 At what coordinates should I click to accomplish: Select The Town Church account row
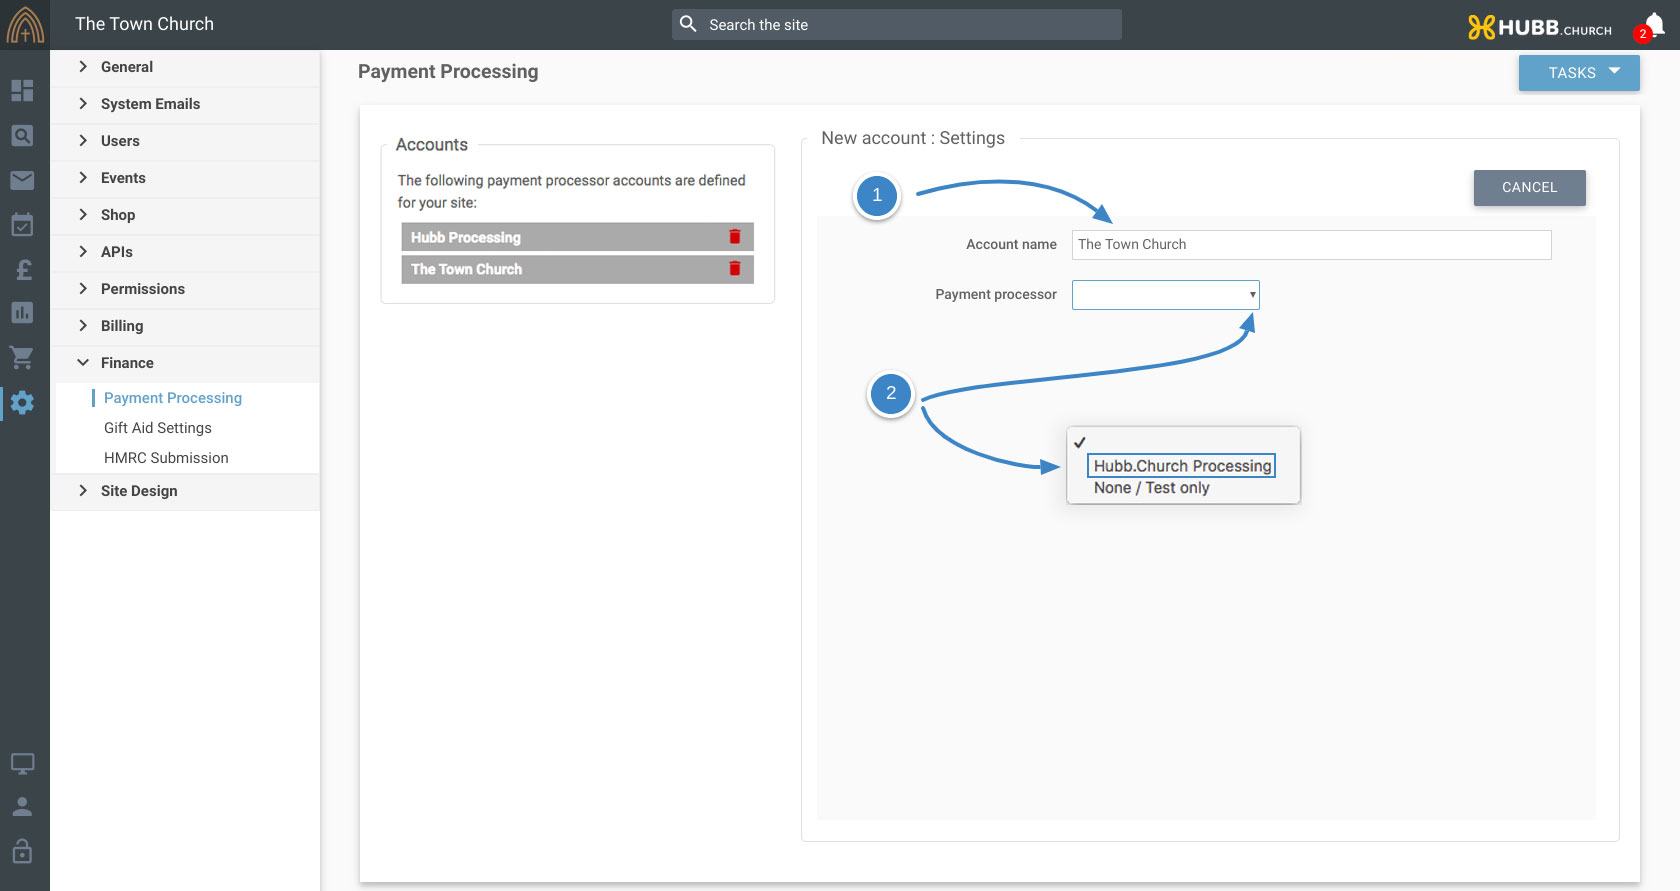(x=577, y=269)
